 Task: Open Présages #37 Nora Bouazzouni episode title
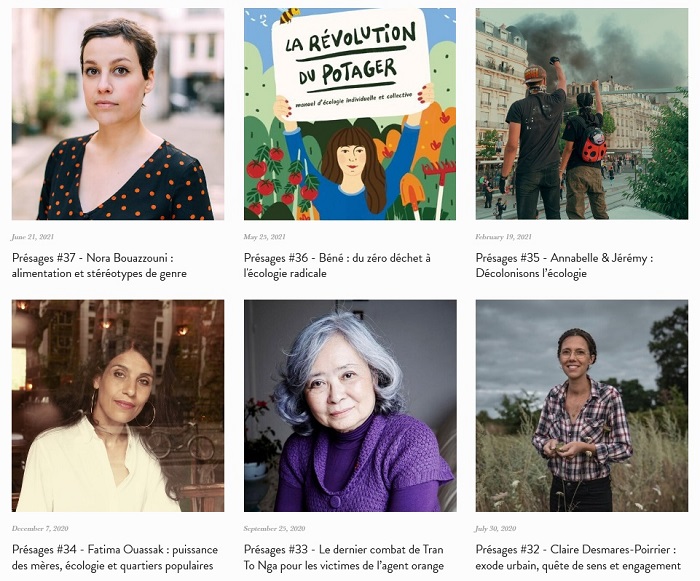(x=99, y=265)
